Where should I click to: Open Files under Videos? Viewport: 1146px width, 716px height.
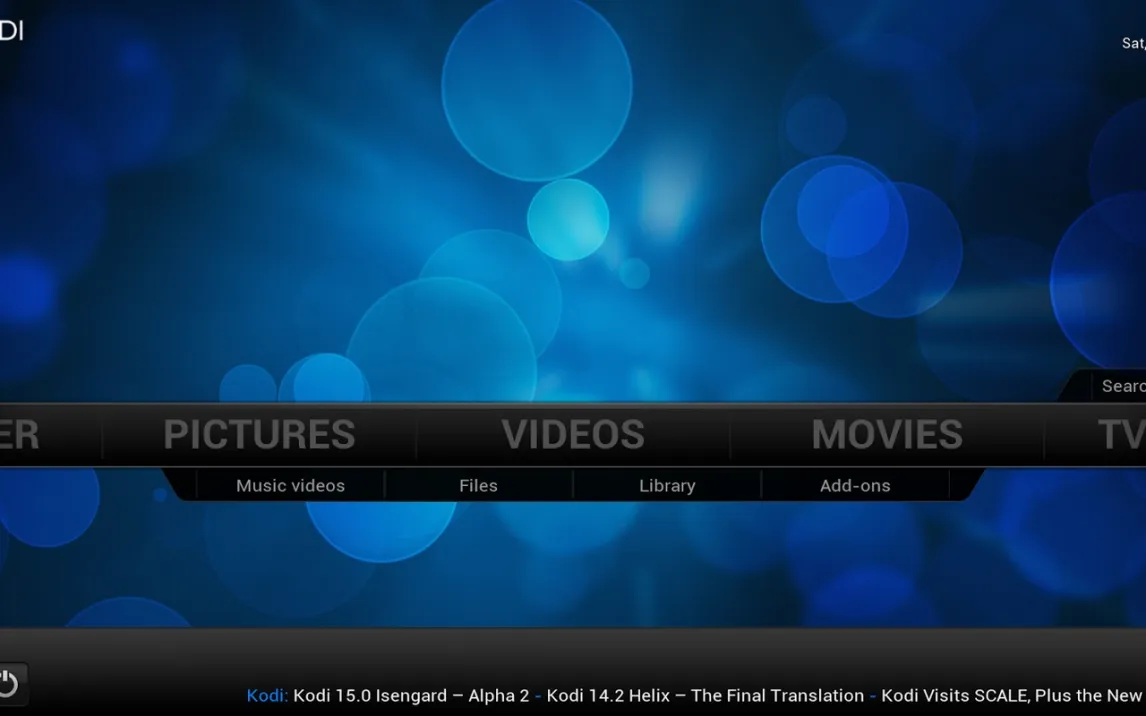(x=478, y=486)
